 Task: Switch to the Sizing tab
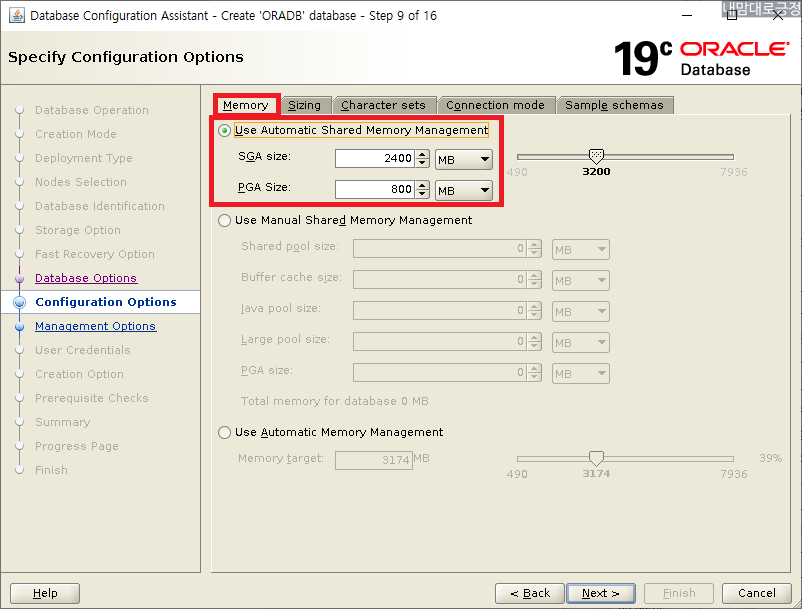[x=304, y=105]
